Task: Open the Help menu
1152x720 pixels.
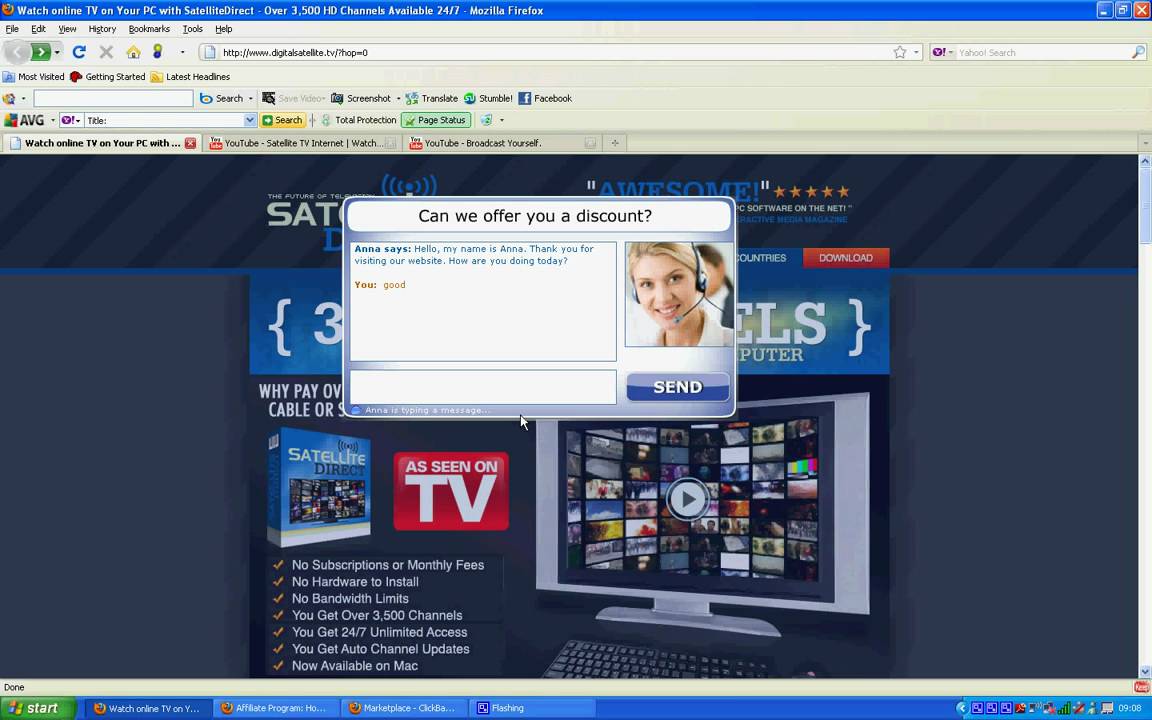Action: tap(223, 29)
